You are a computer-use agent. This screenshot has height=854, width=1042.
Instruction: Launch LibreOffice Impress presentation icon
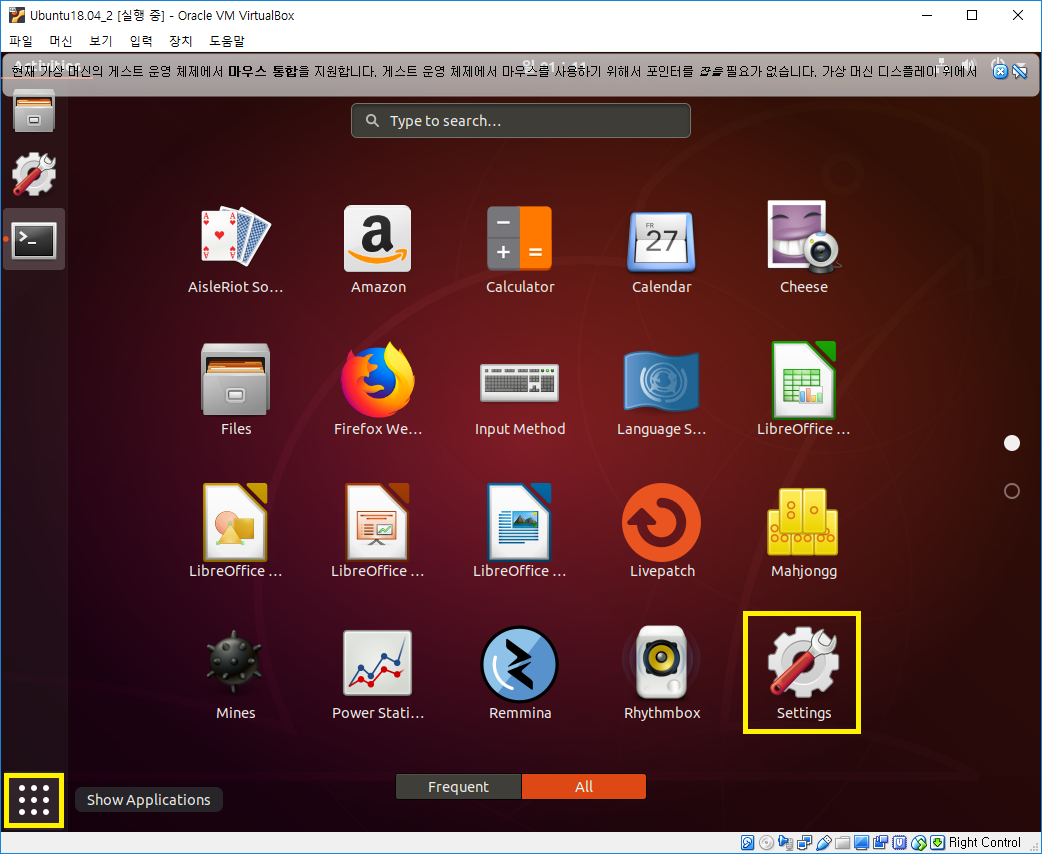(x=377, y=532)
